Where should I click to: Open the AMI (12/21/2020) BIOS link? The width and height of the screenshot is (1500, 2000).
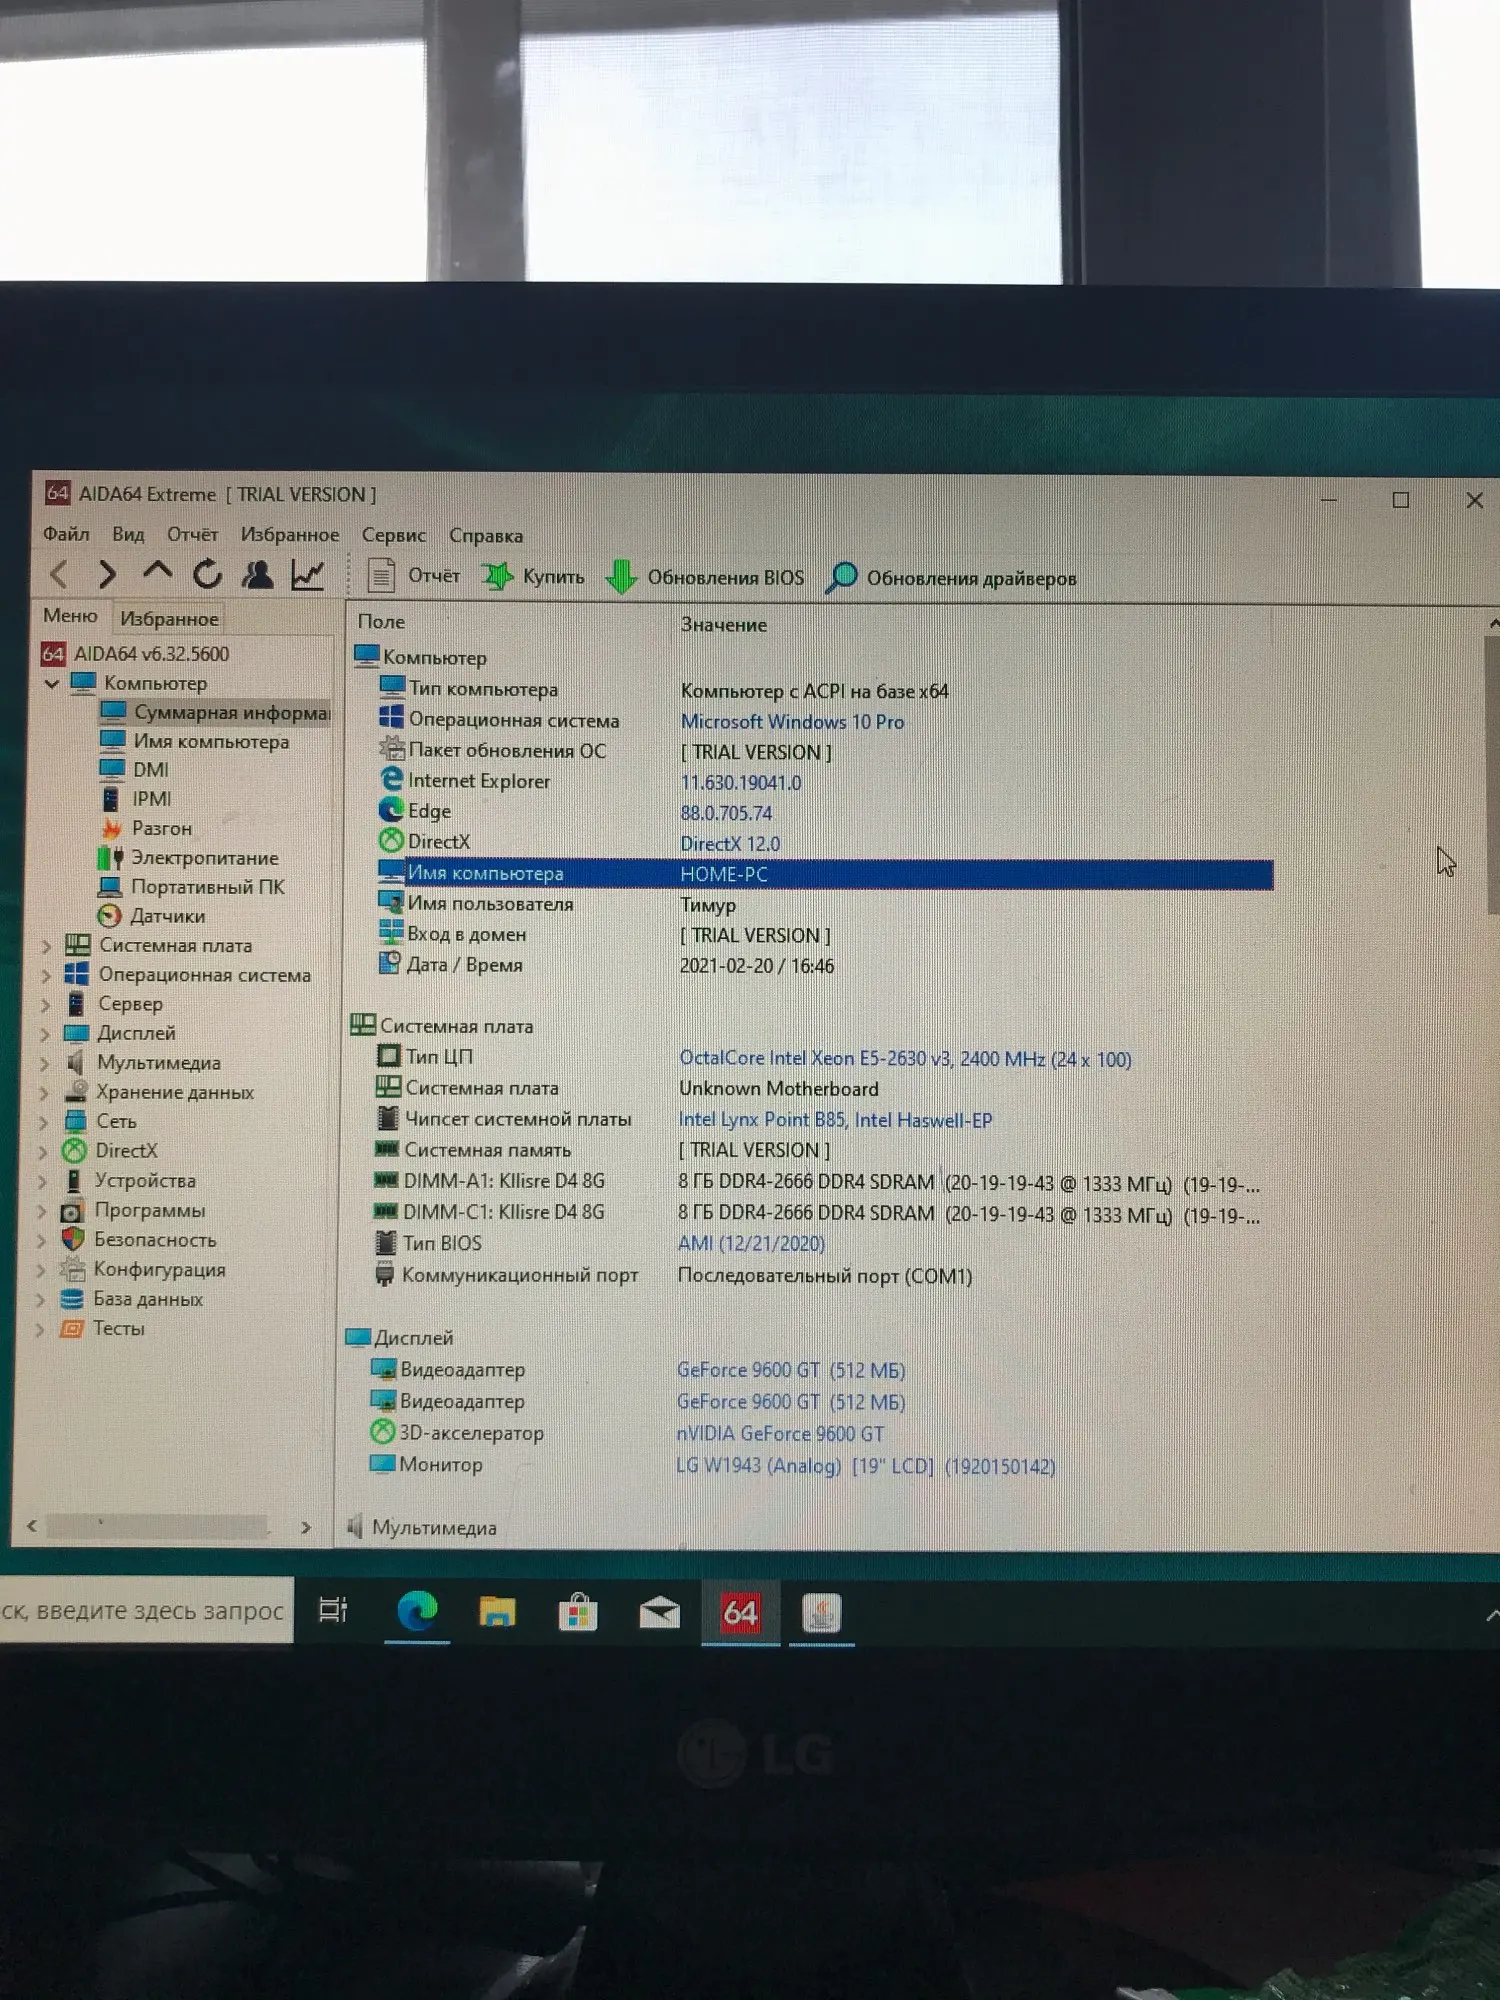coord(751,1244)
